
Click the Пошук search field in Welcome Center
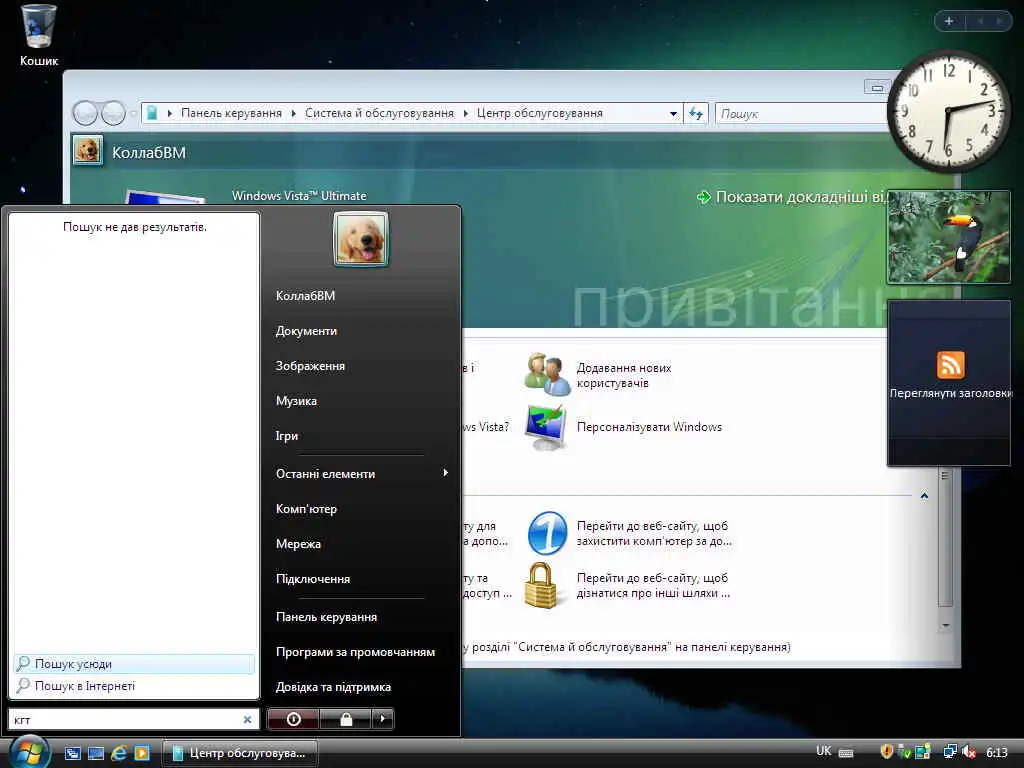click(x=802, y=114)
